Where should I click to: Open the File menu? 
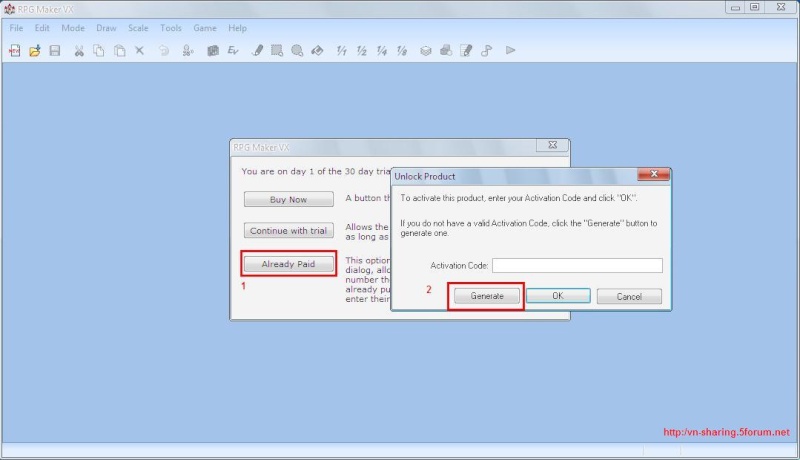point(16,28)
